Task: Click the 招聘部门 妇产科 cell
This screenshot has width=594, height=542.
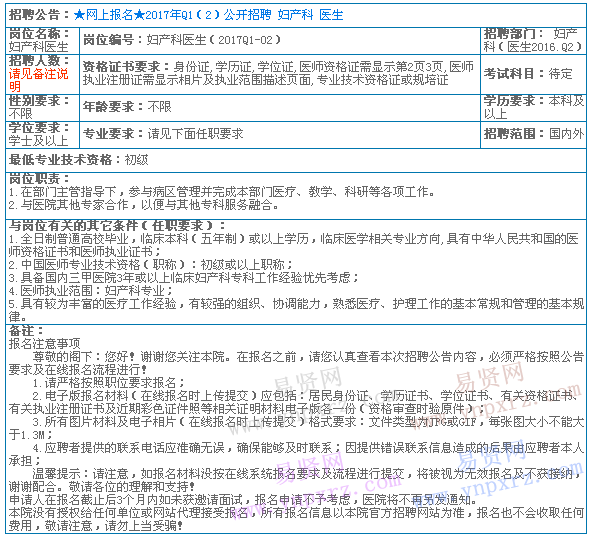Action: (x=533, y=41)
